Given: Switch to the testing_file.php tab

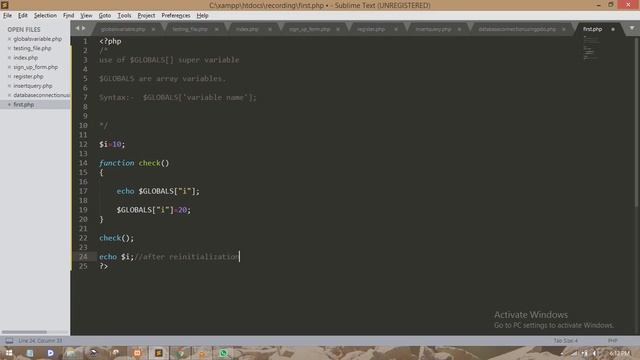Looking at the screenshot, I should click(190, 29).
